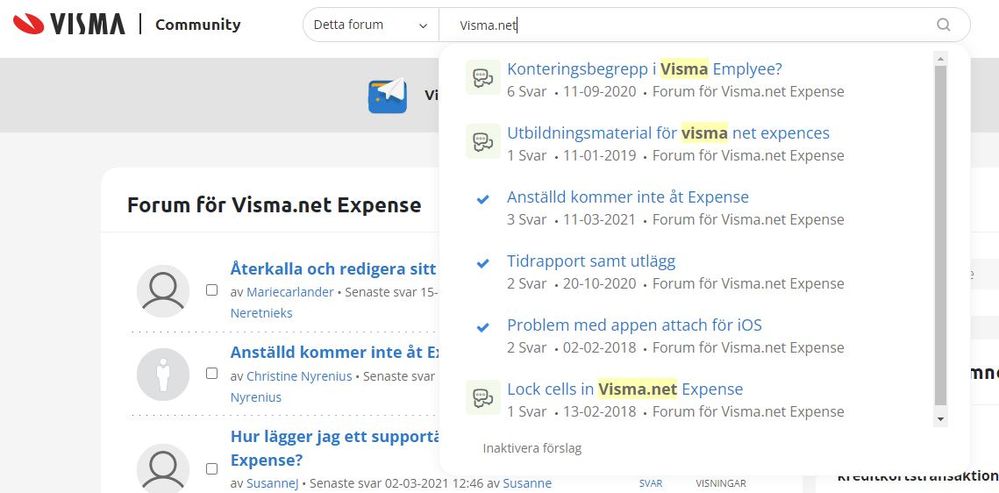Click VISNINGAR column label
This screenshot has height=493, width=999.
coord(721,483)
